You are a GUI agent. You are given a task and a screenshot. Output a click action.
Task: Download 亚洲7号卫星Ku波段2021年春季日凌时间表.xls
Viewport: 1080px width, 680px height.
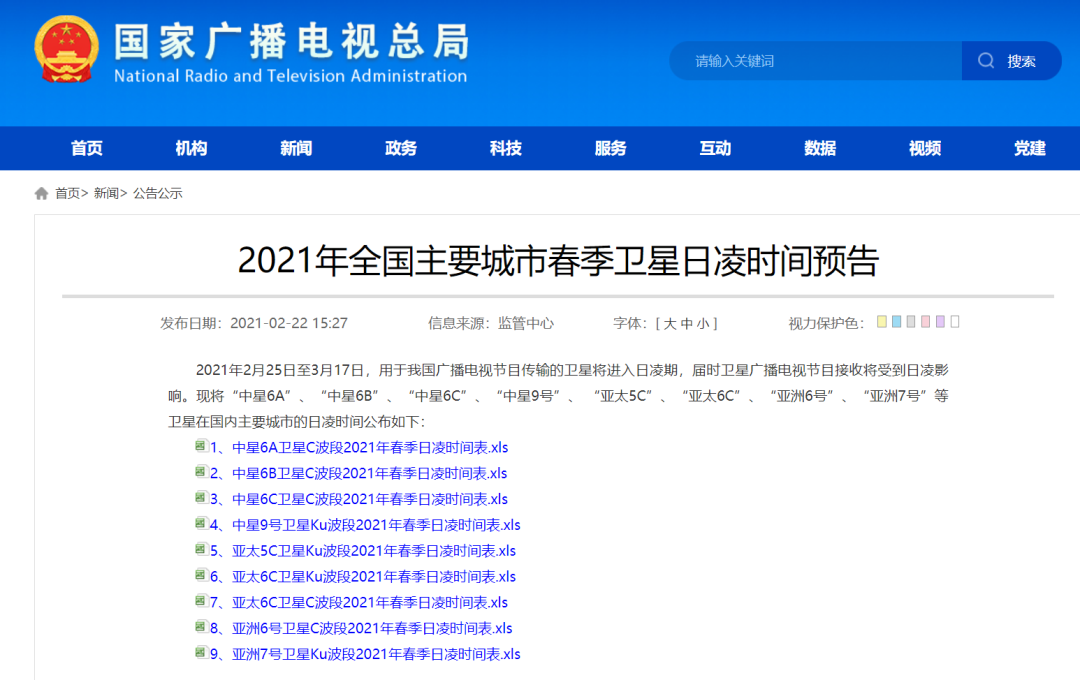click(365, 655)
